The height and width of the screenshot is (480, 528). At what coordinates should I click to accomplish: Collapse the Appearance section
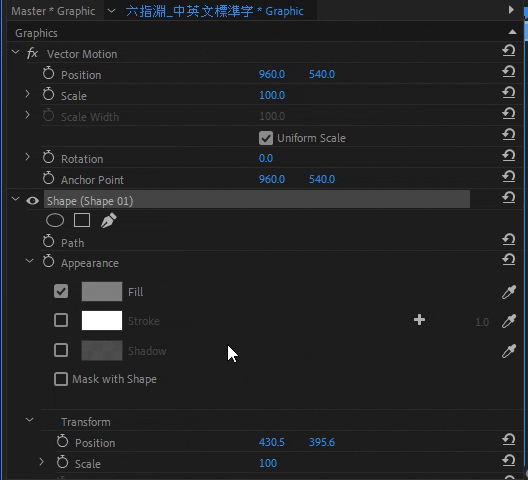click(x=30, y=261)
